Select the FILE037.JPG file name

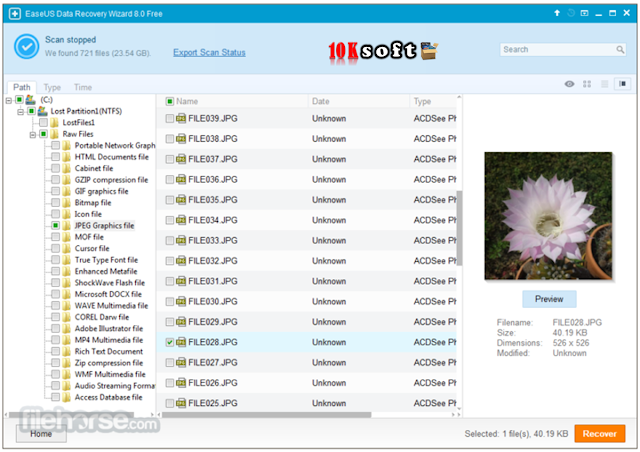[x=213, y=159]
